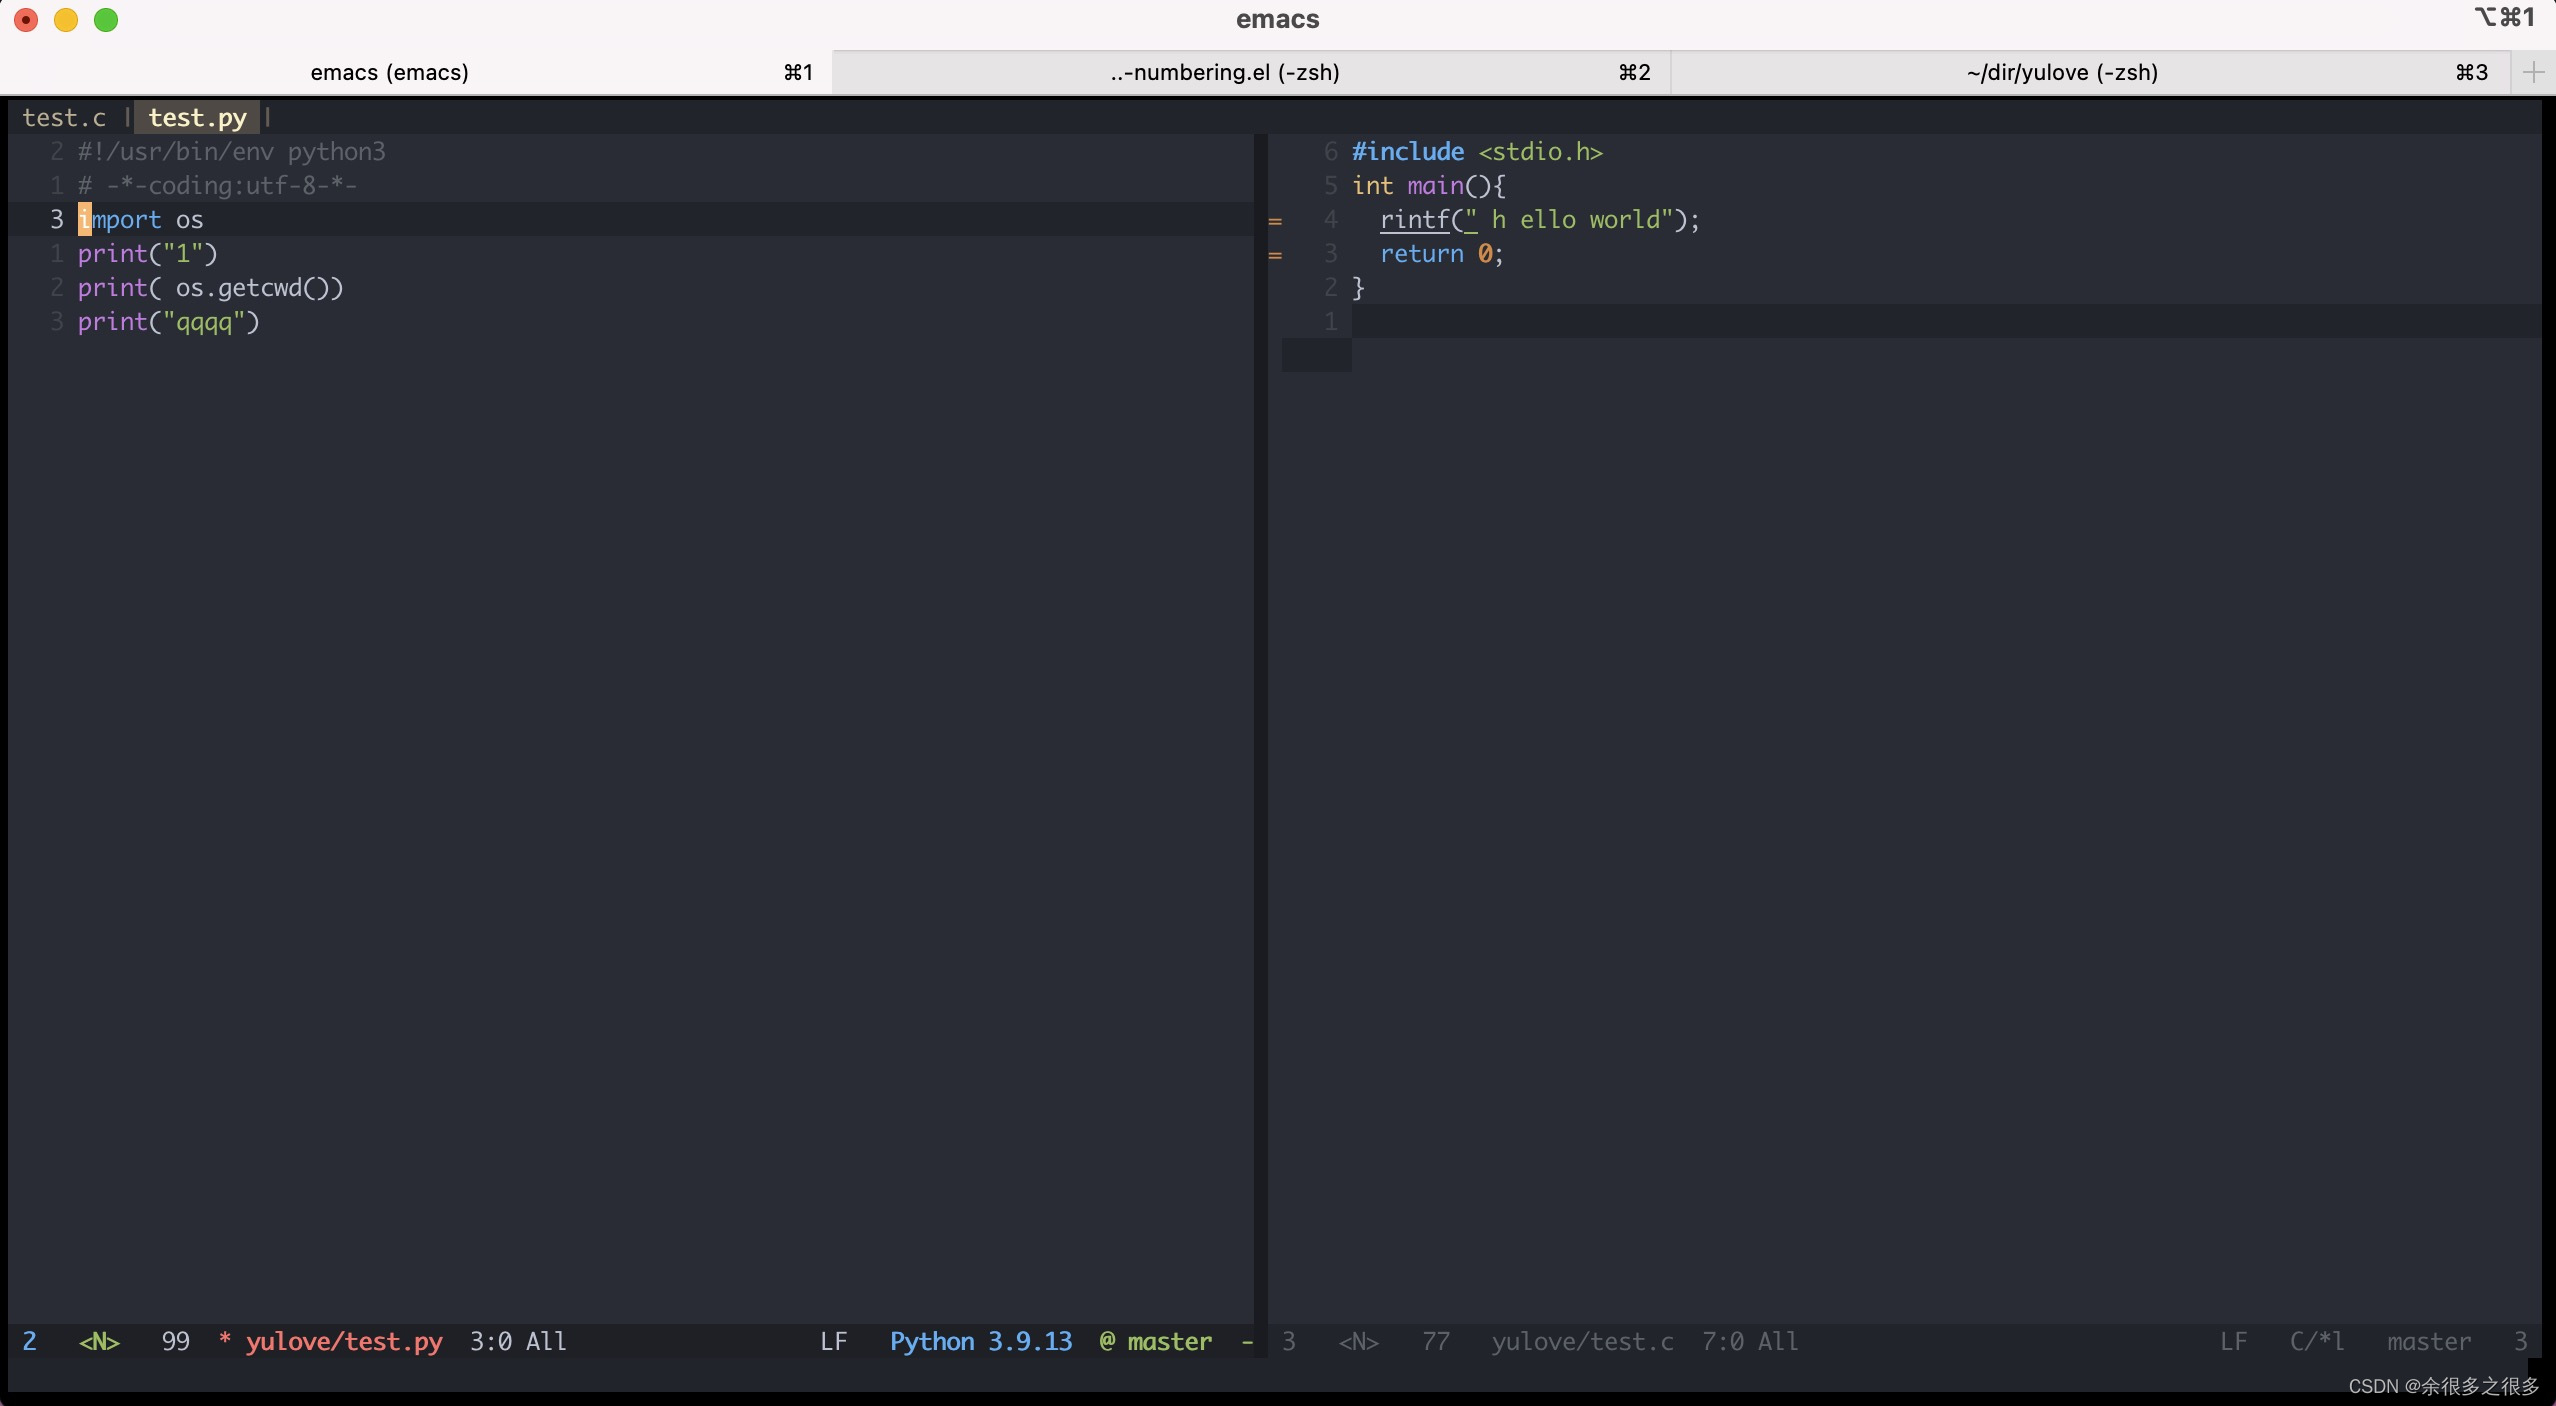Screen dimensions: 2556x1406
Task: Switch to the test.c tab
Action: pyautogui.click(x=62, y=116)
